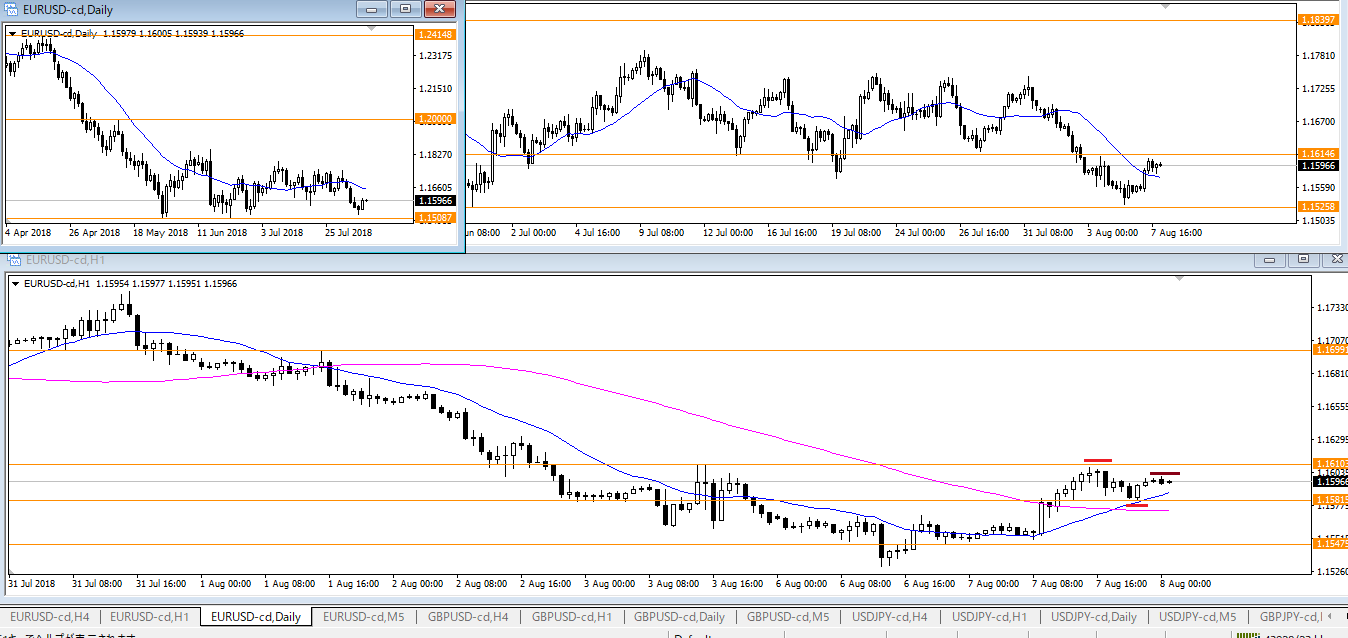
Task: Click the 1.15087 price label in Daily chart
Action: (x=435, y=217)
